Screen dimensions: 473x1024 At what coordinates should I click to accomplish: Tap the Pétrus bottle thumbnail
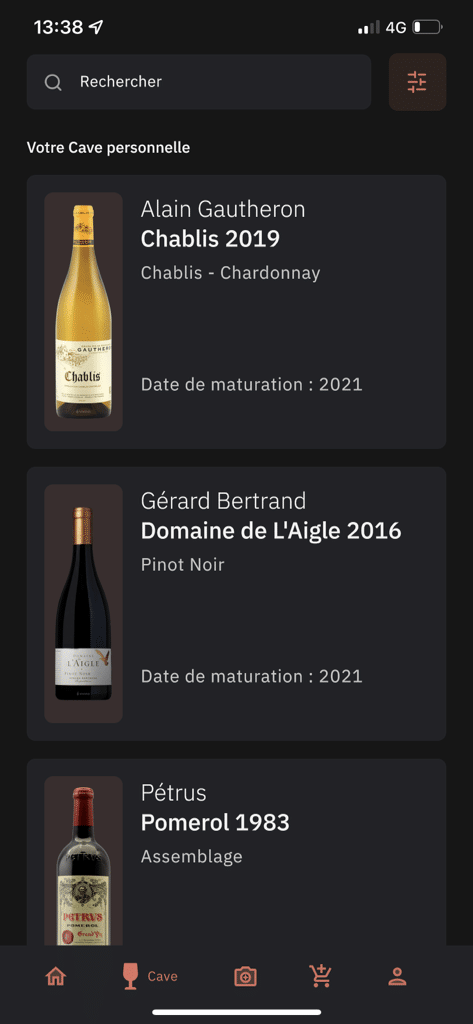(84, 861)
